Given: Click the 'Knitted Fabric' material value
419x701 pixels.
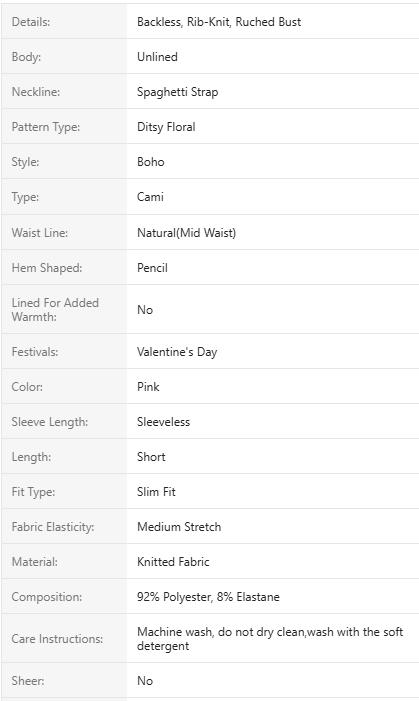Looking at the screenshot, I should (173, 562).
